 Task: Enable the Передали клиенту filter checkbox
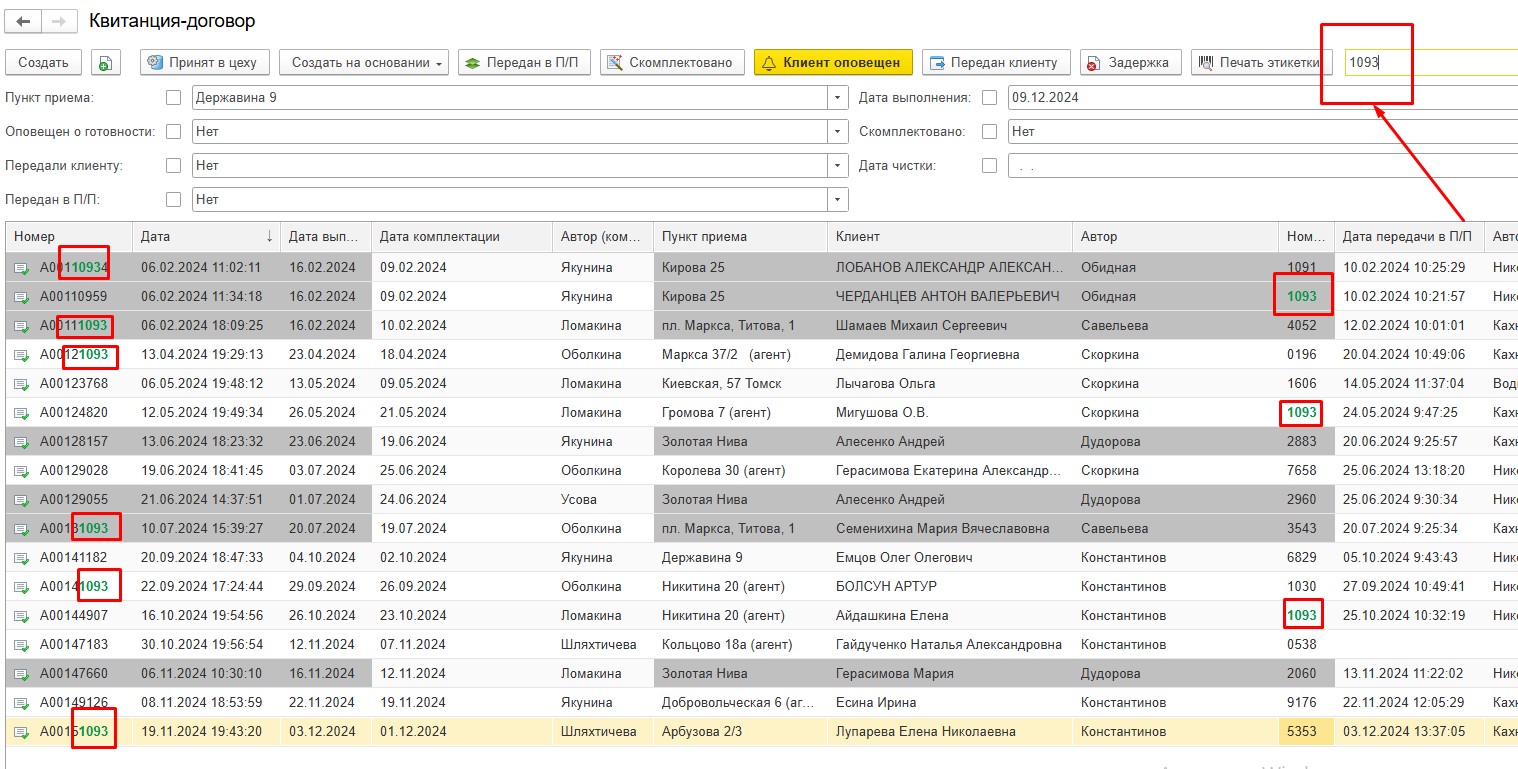pyautogui.click(x=174, y=166)
